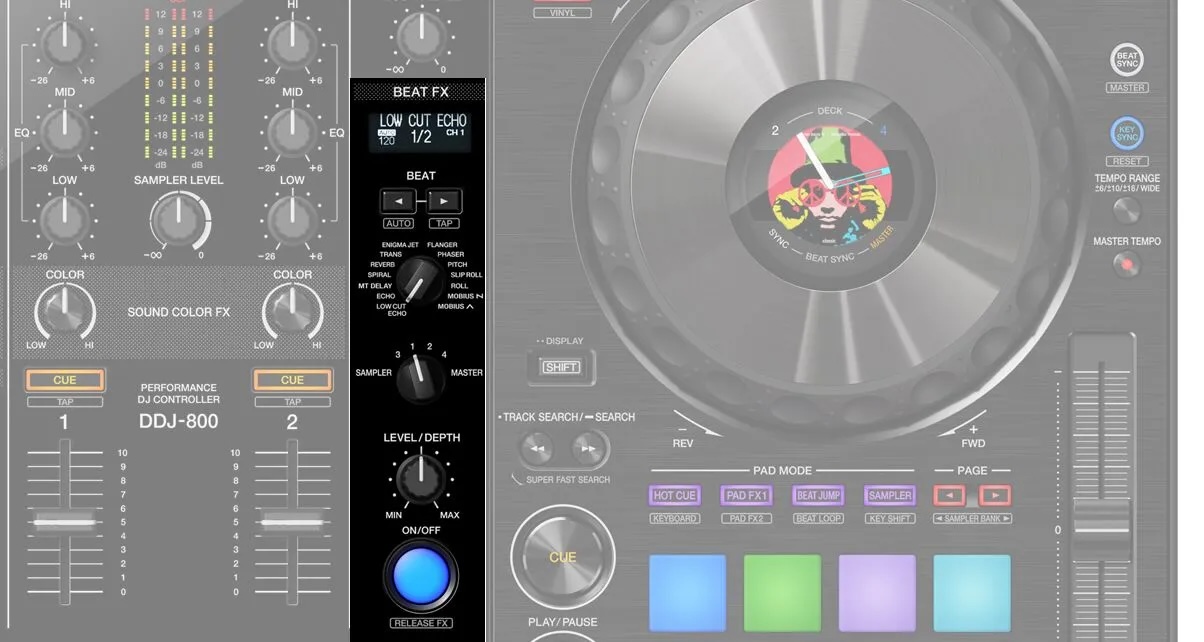This screenshot has width=1204, height=642.
Task: Select the HOT CUE pad mode
Action: (x=674, y=495)
